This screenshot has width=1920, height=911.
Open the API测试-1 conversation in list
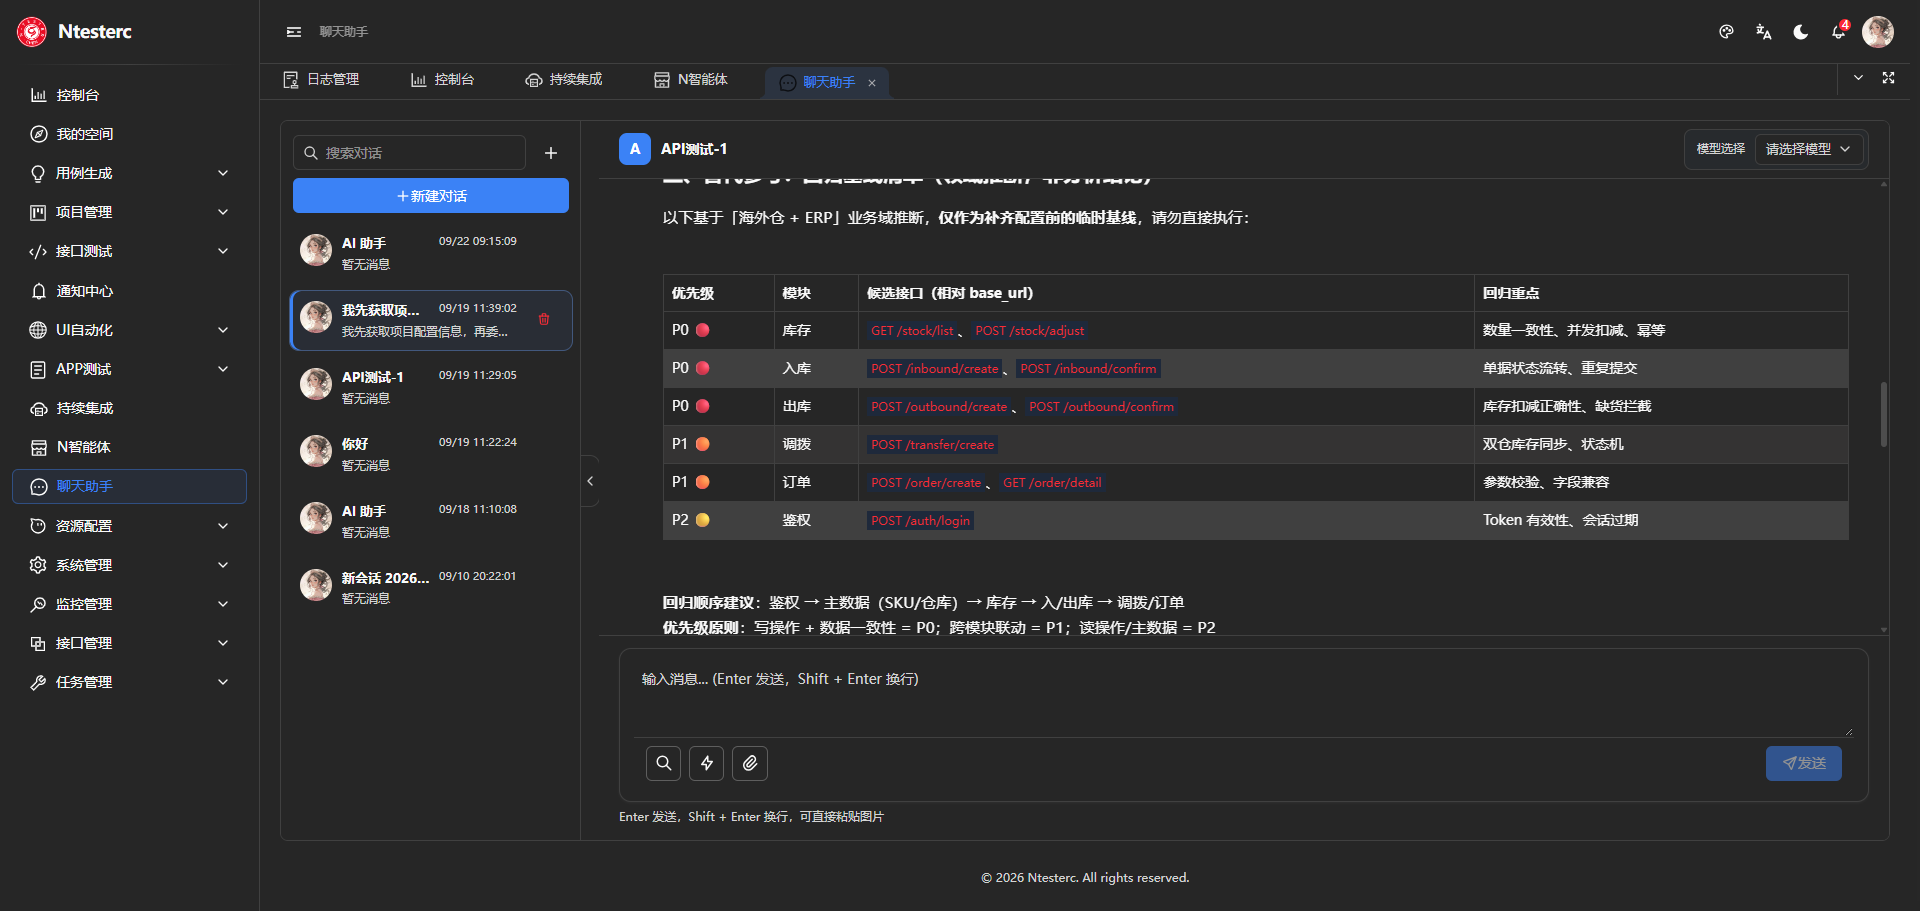(430, 386)
